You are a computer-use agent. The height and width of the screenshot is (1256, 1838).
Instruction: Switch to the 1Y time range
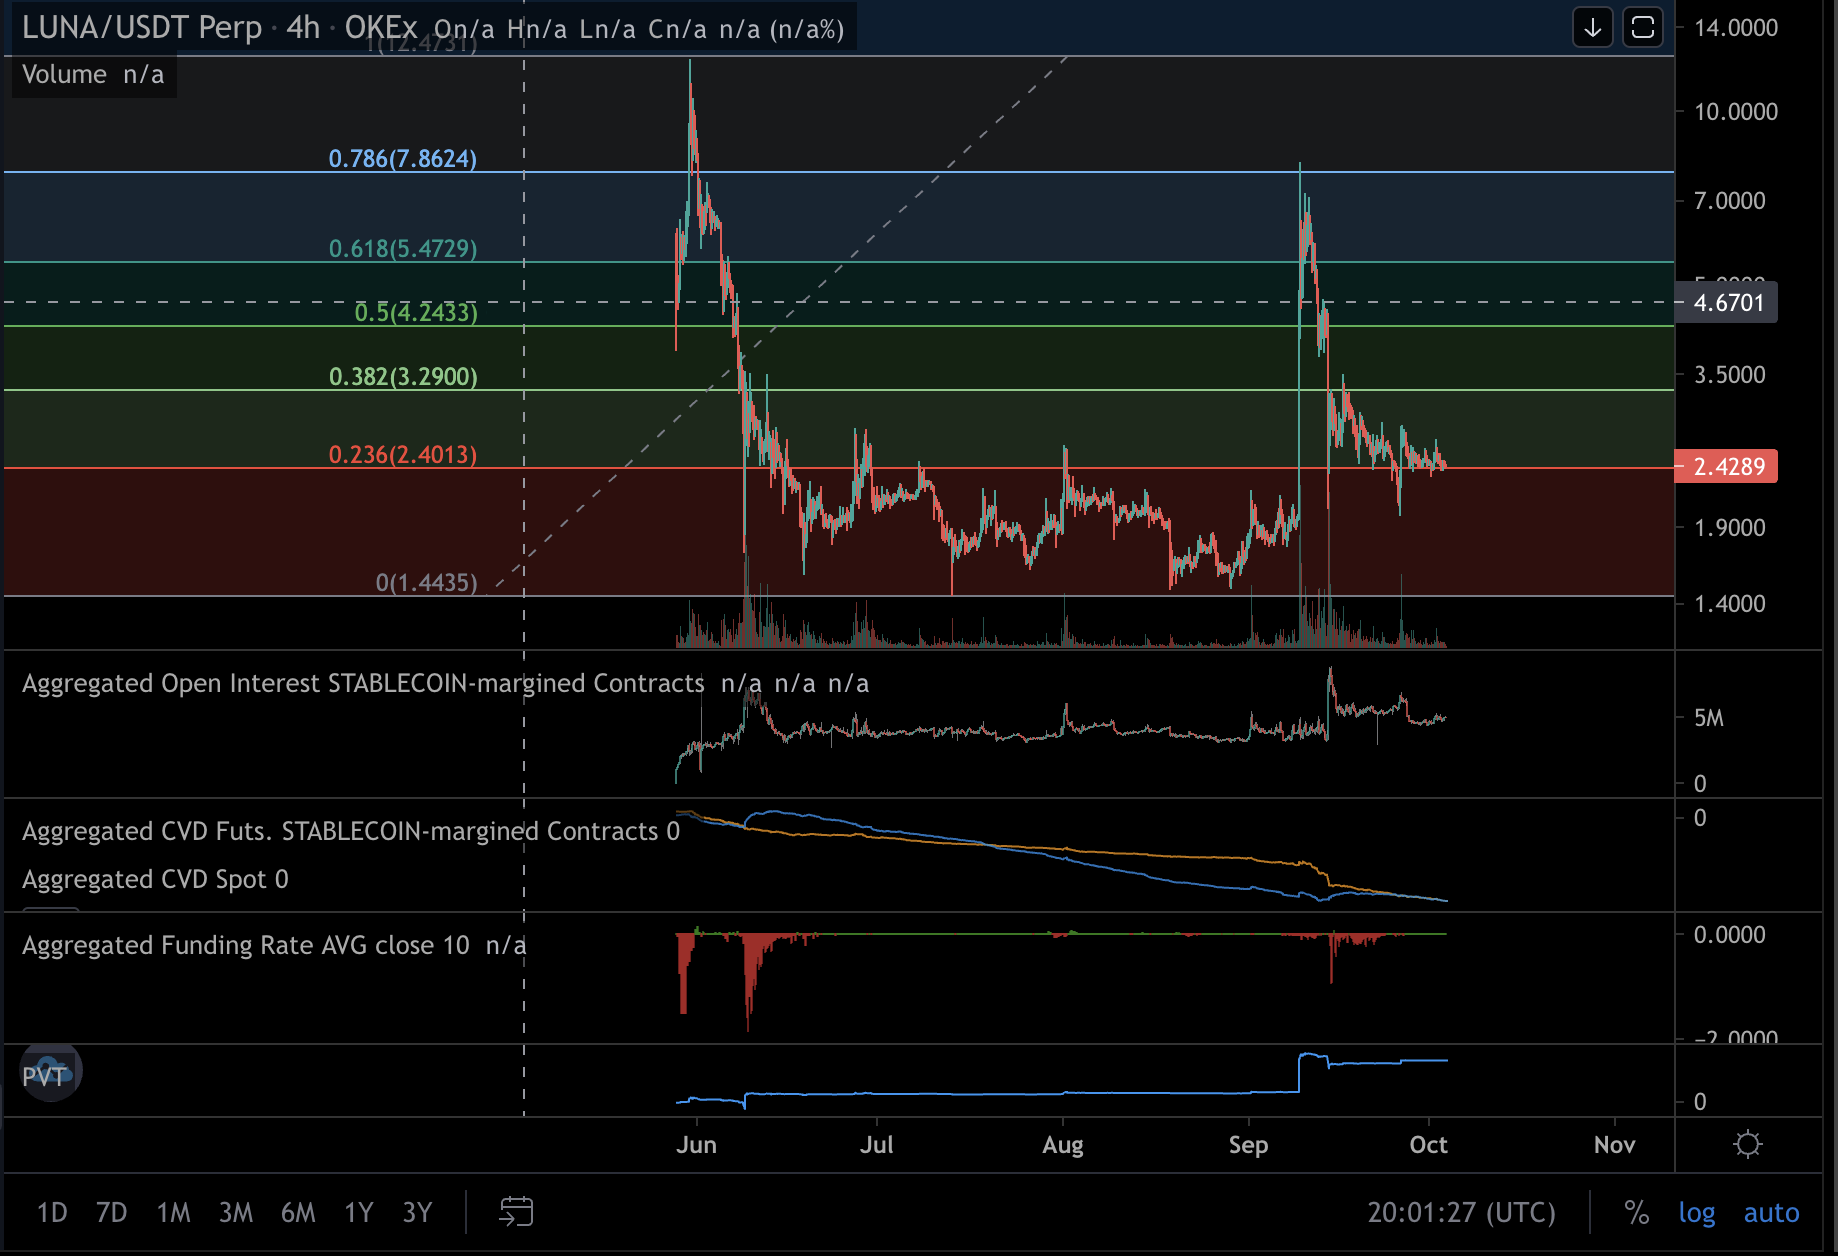[x=358, y=1212]
